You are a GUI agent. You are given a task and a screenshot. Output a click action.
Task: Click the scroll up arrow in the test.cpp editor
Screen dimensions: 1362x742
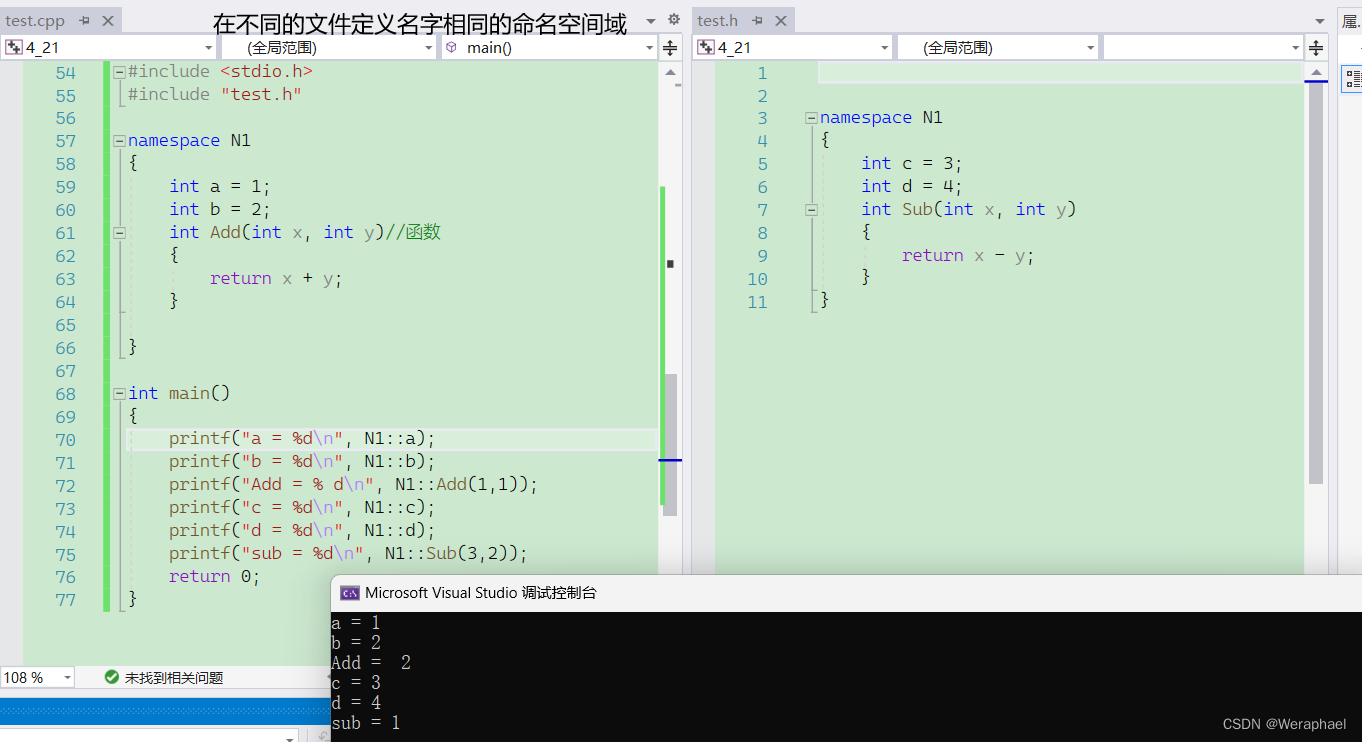[x=670, y=72]
